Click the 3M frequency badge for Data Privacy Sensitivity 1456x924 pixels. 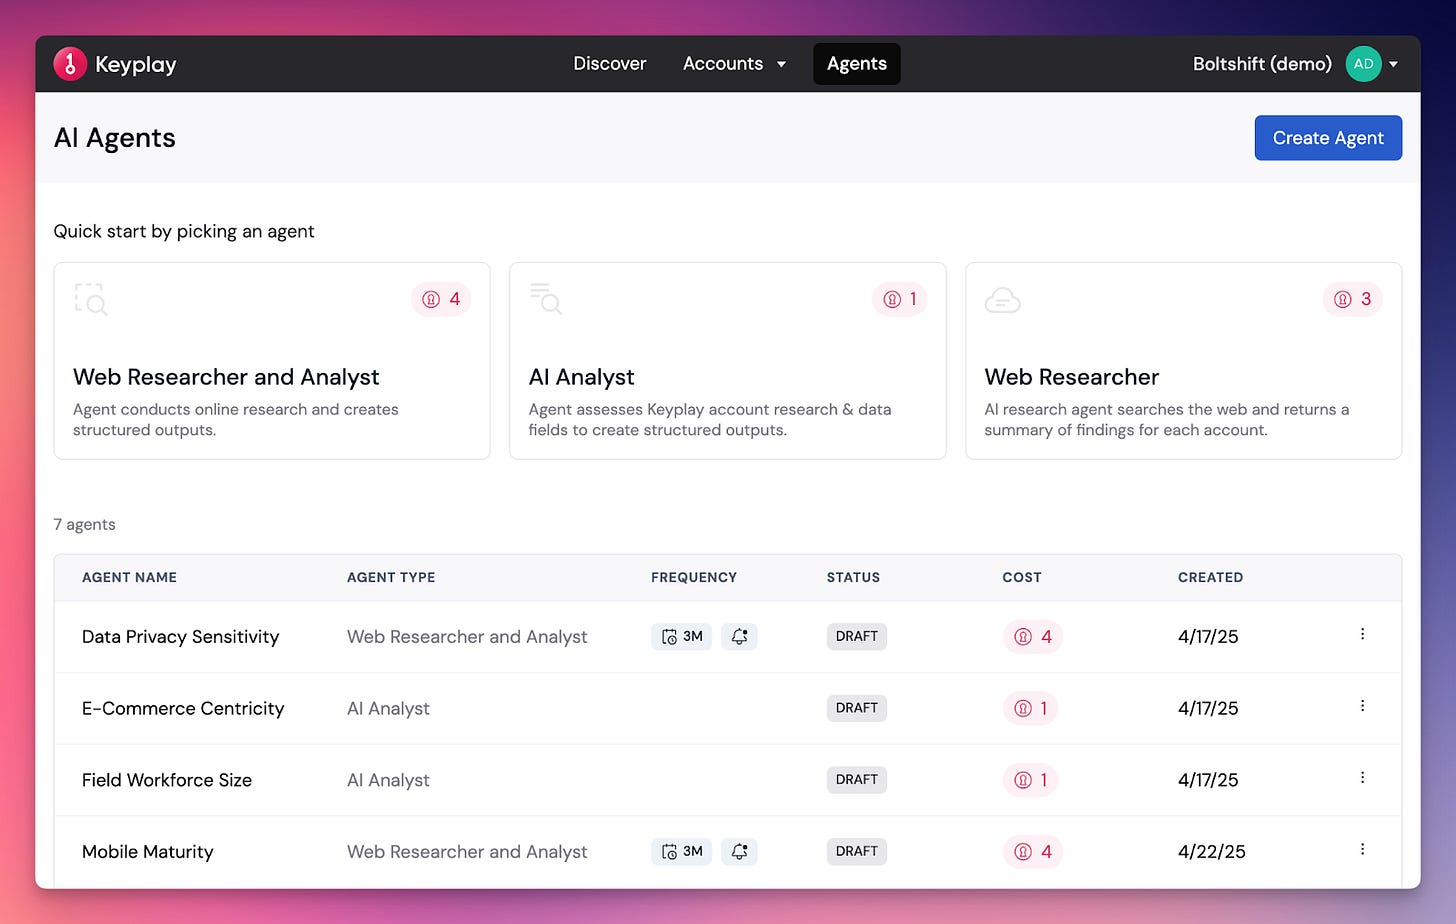coord(681,637)
